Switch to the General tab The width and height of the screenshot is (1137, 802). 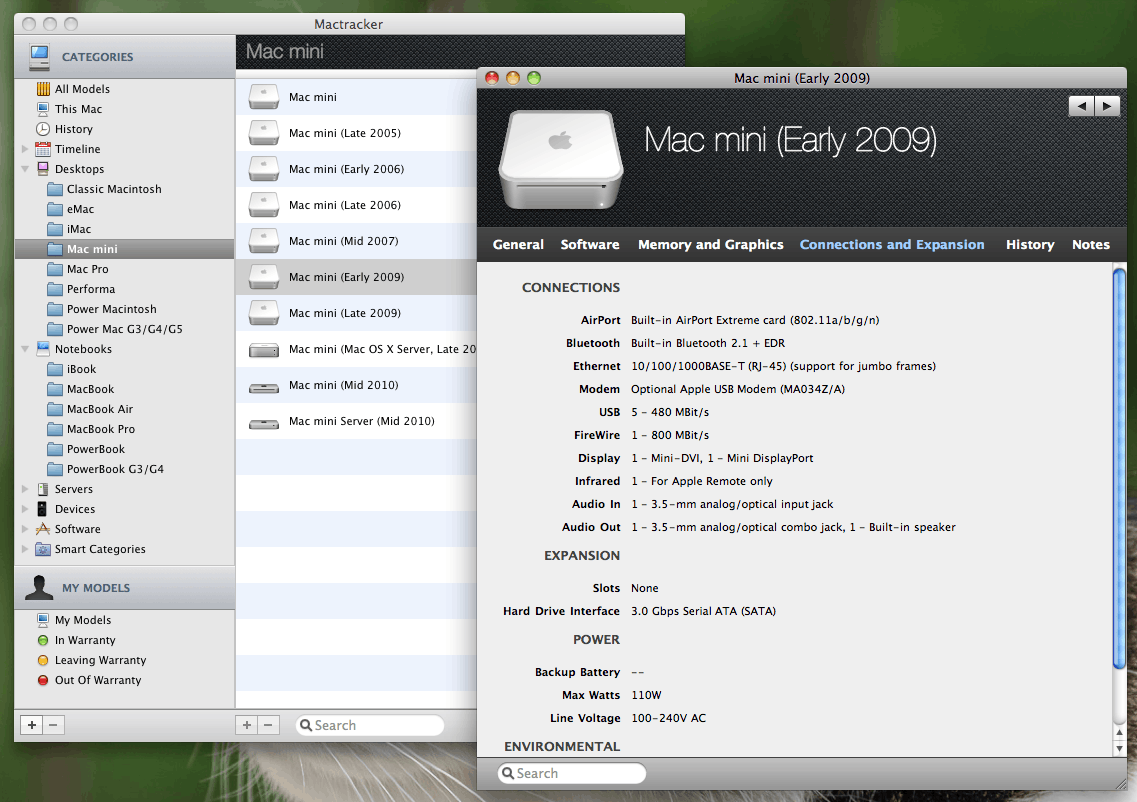(x=518, y=244)
